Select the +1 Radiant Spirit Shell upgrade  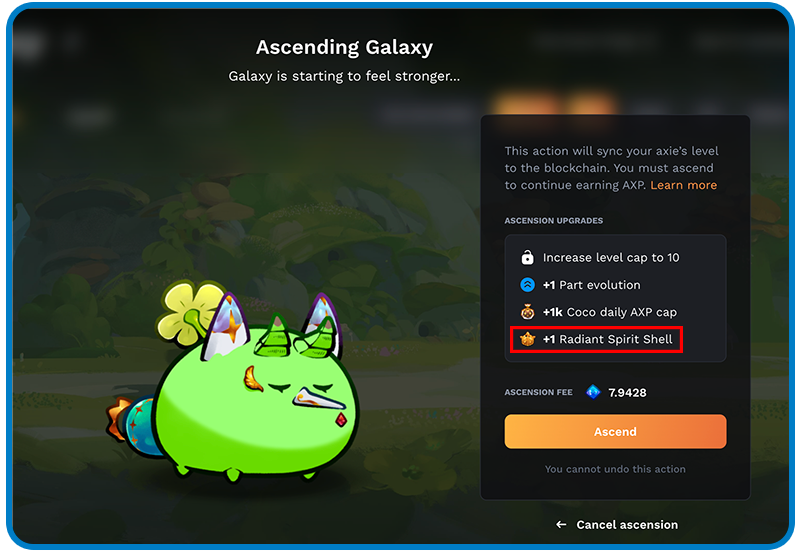click(596, 339)
